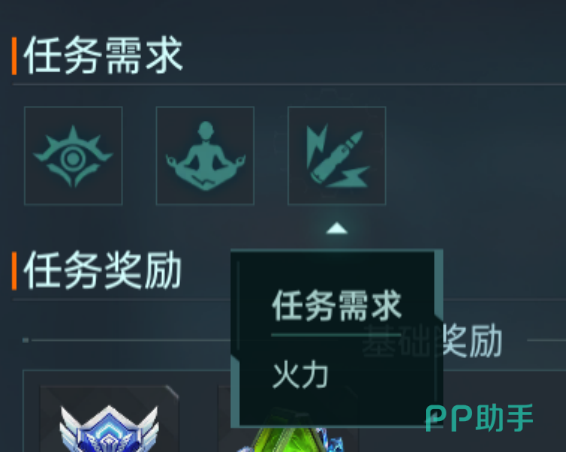Image resolution: width=566 pixels, height=453 pixels.
Task: Click the 任务需求 title inside tooltip
Action: (x=336, y=306)
